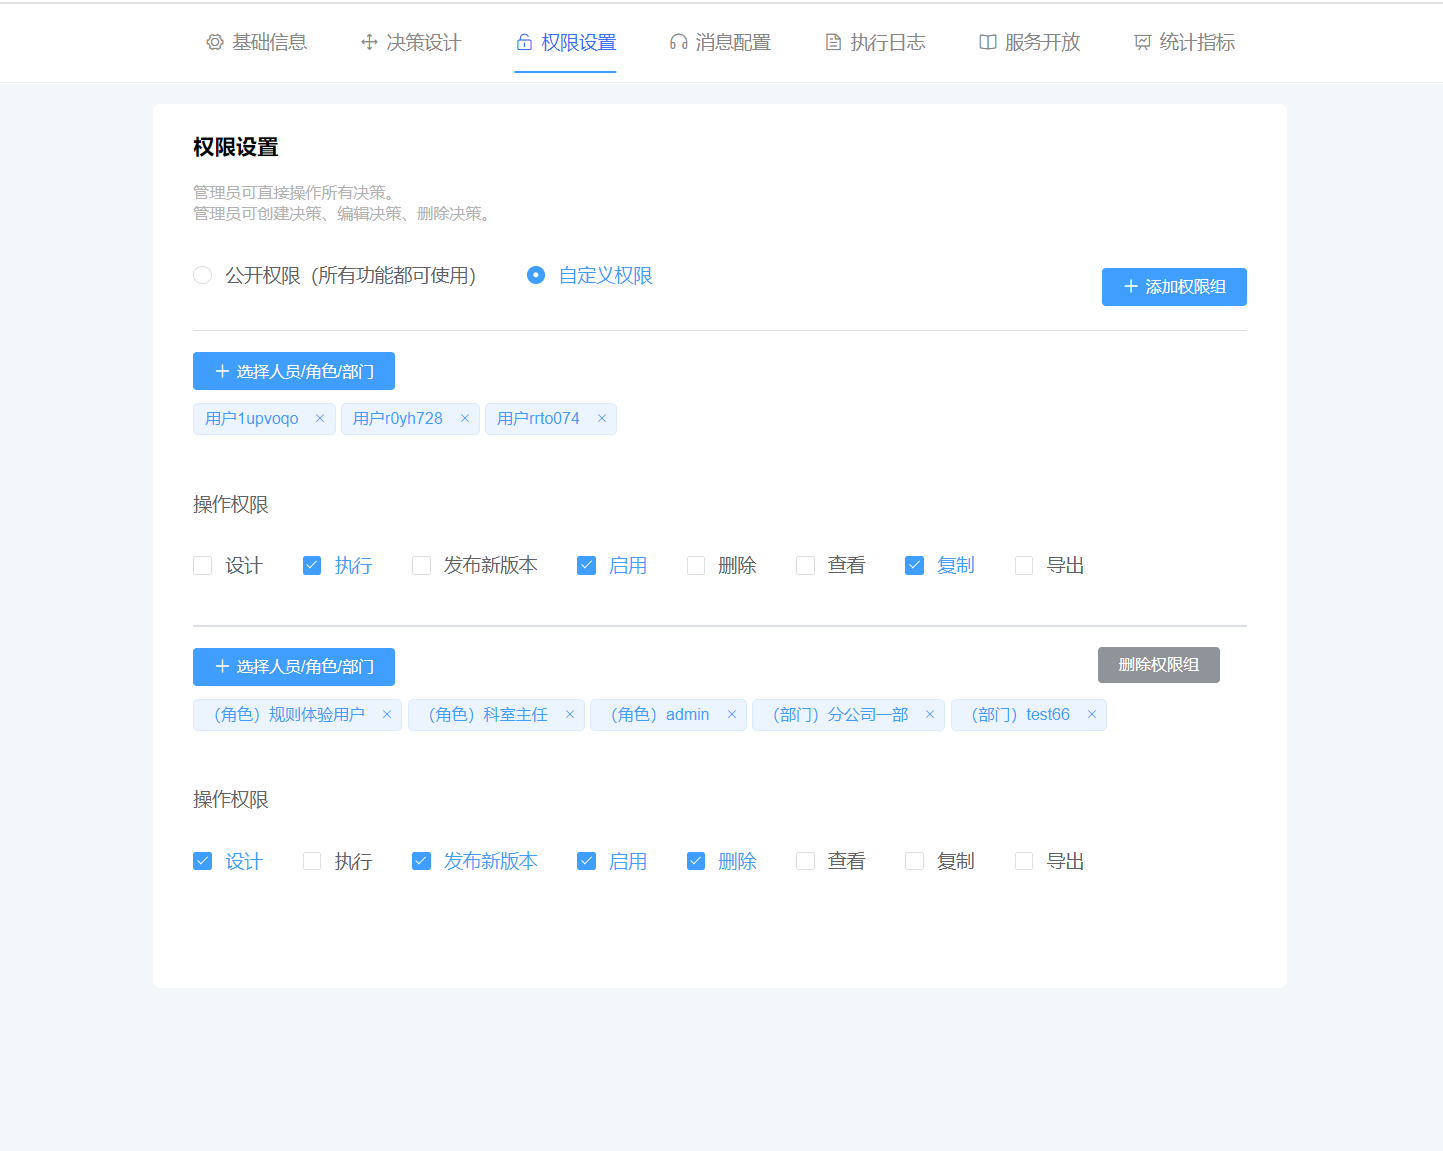The height and width of the screenshot is (1151, 1443).
Task: Switch to the 消息配置 tab
Action: click(719, 41)
